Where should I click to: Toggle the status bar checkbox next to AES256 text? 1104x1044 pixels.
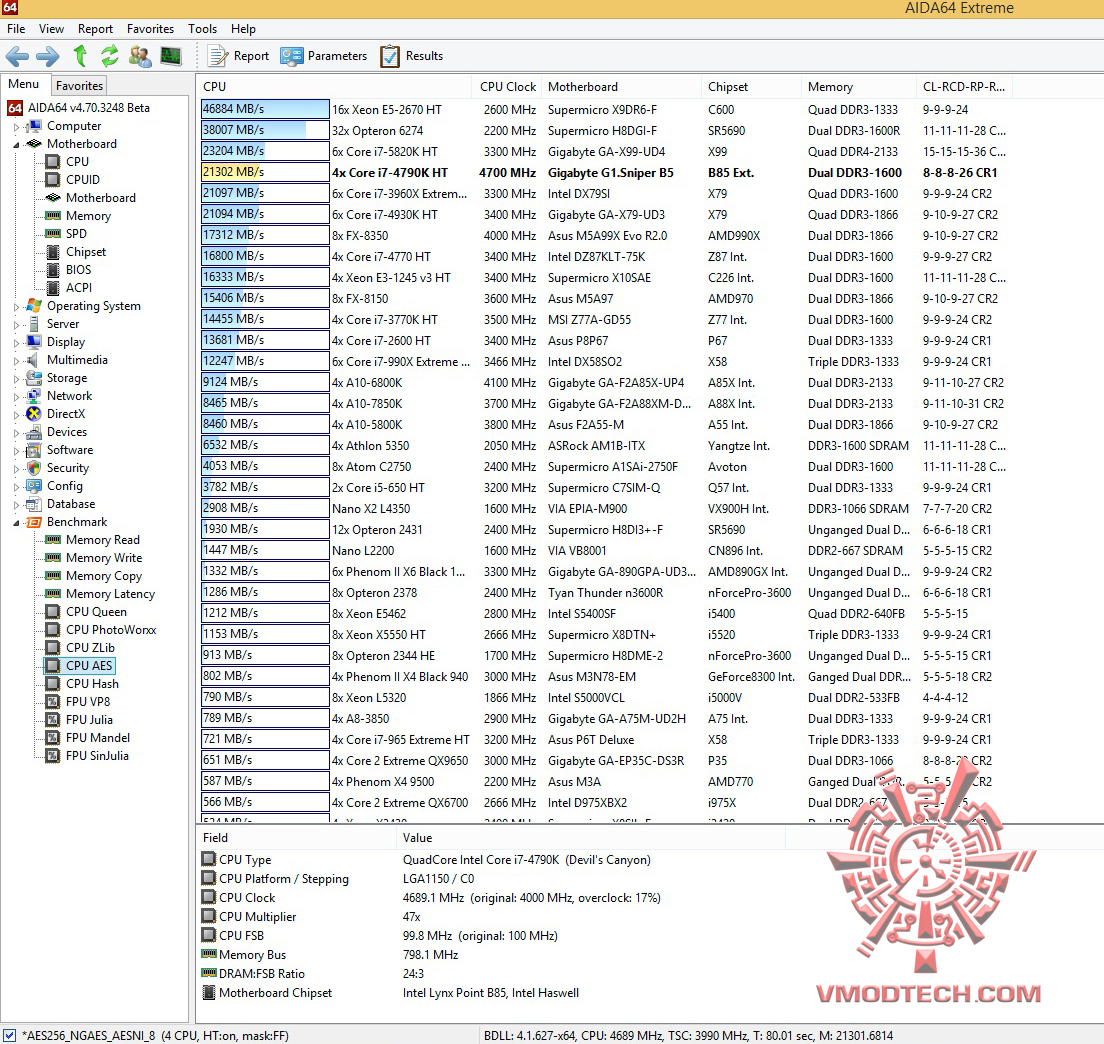9,1035
